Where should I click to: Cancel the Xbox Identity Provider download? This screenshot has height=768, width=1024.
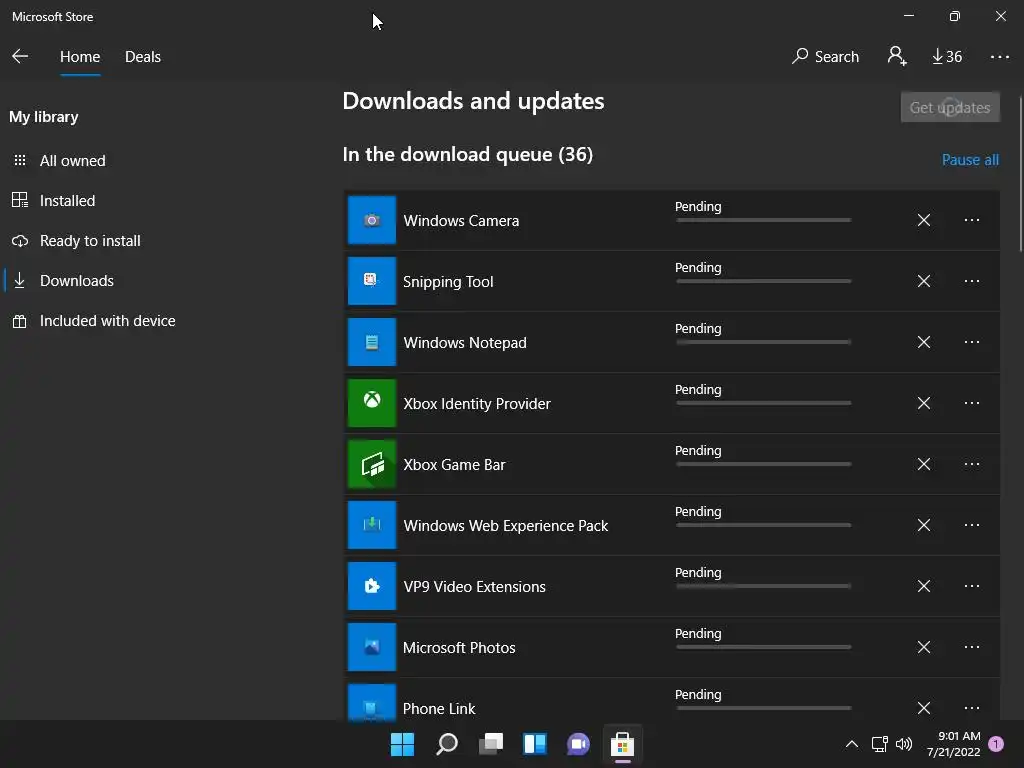[x=923, y=403]
